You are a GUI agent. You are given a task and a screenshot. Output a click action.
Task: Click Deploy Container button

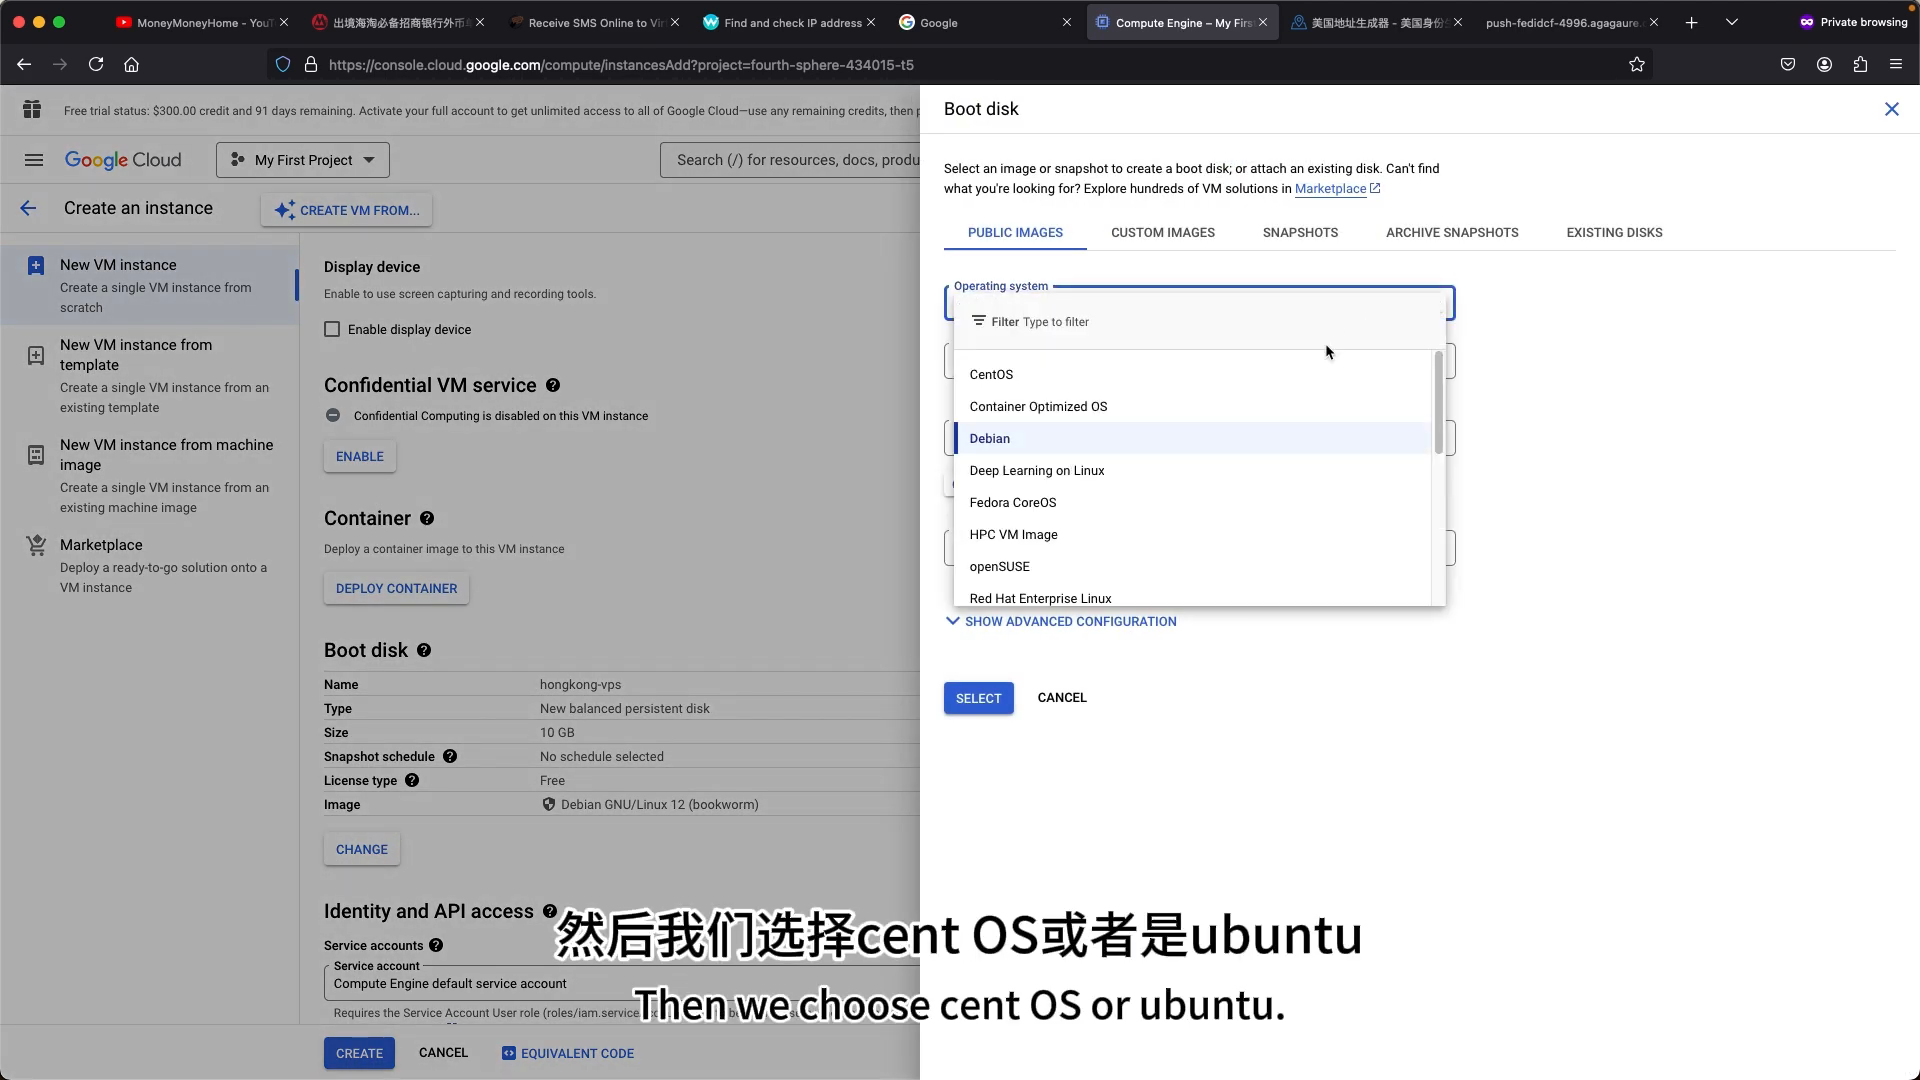[x=396, y=588]
